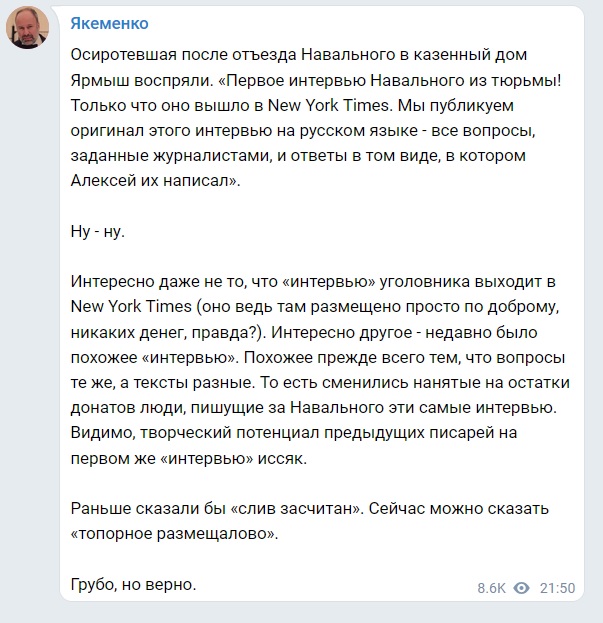Open the Якеменко channel name link
603x623 pixels.
pos(109,24)
